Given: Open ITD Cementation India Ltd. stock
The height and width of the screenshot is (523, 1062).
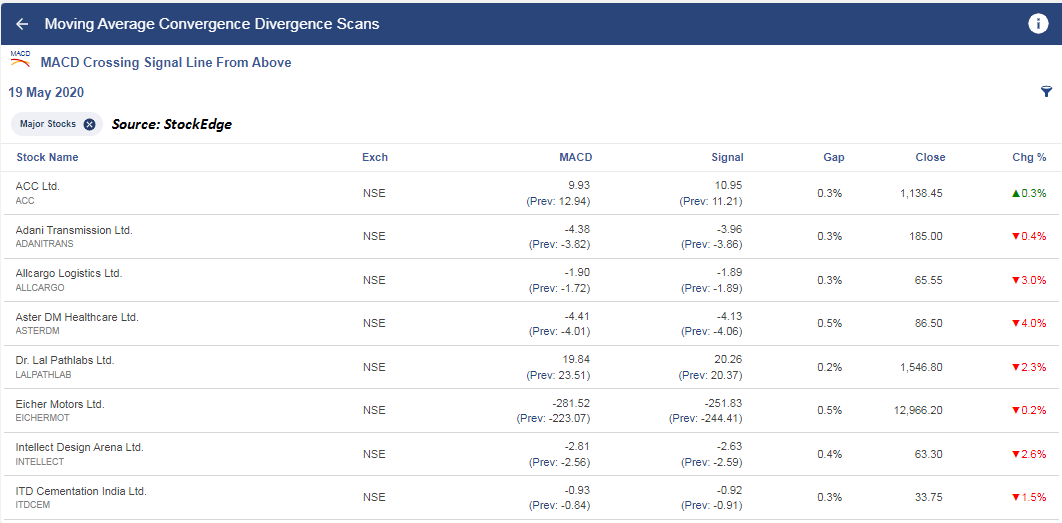Looking at the screenshot, I should pyautogui.click(x=531, y=497).
